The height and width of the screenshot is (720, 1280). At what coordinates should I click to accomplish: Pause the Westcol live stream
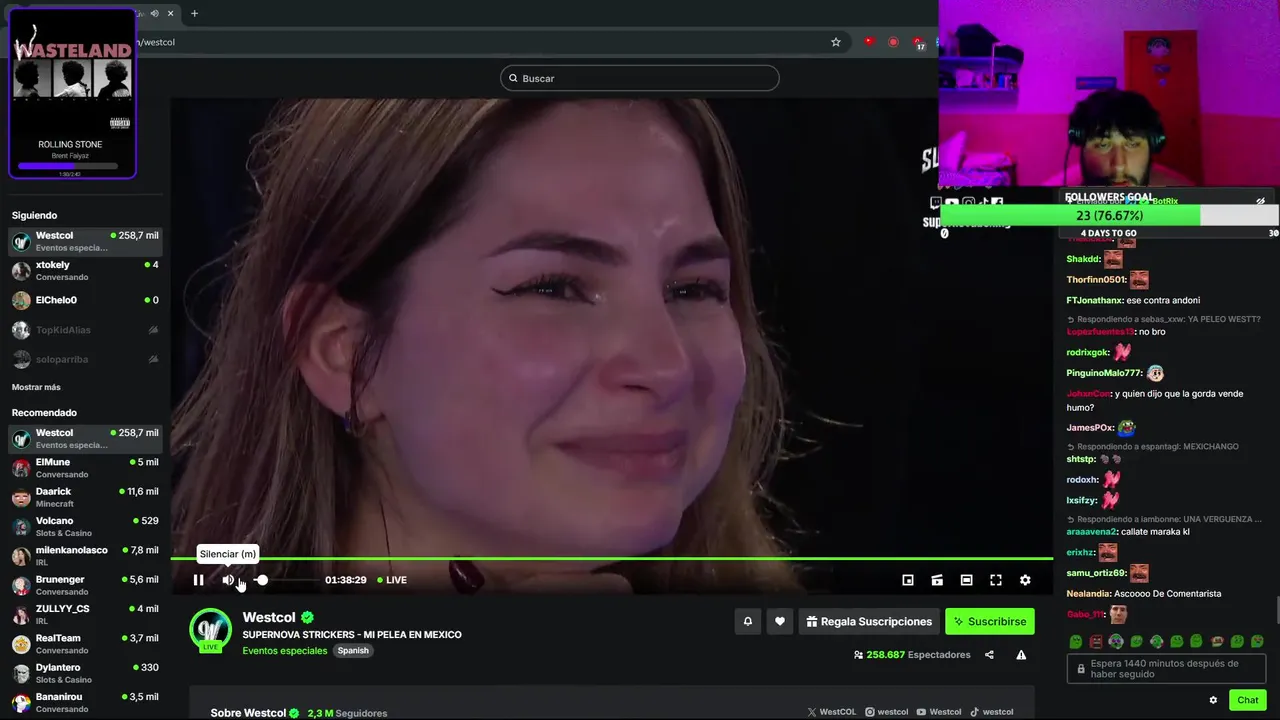coord(198,580)
